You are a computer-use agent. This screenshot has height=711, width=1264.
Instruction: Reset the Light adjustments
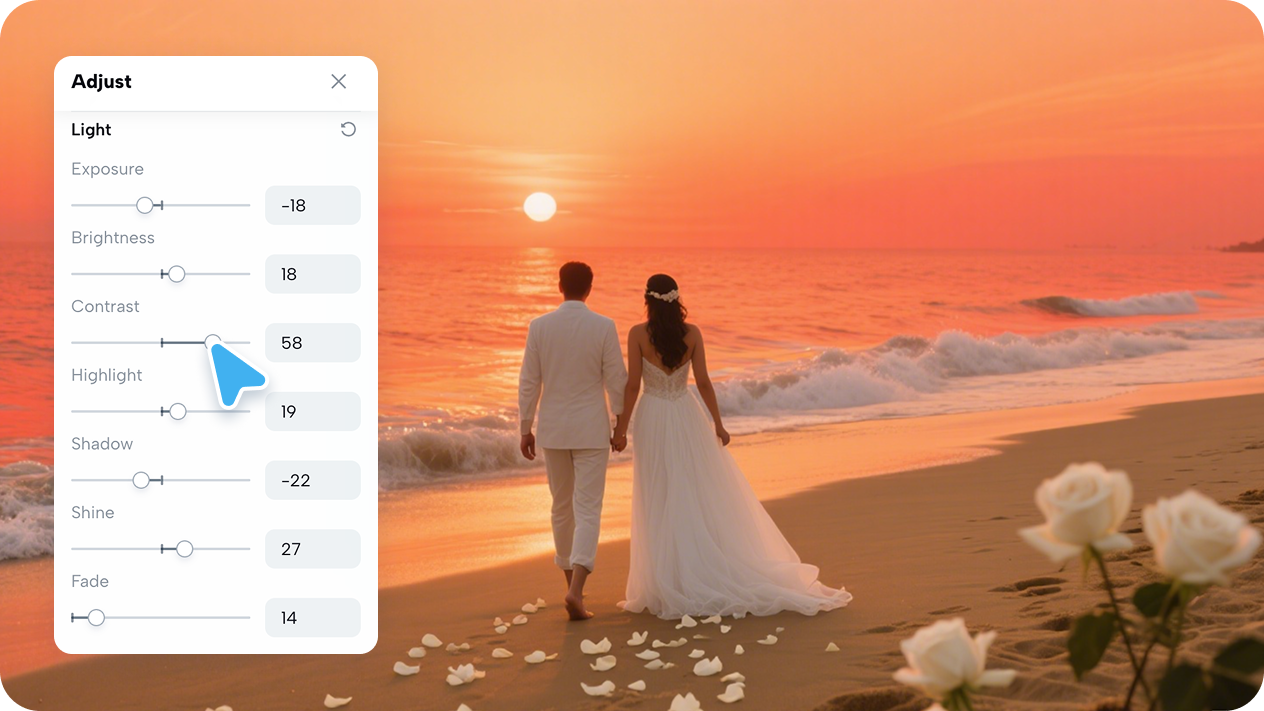[348, 129]
